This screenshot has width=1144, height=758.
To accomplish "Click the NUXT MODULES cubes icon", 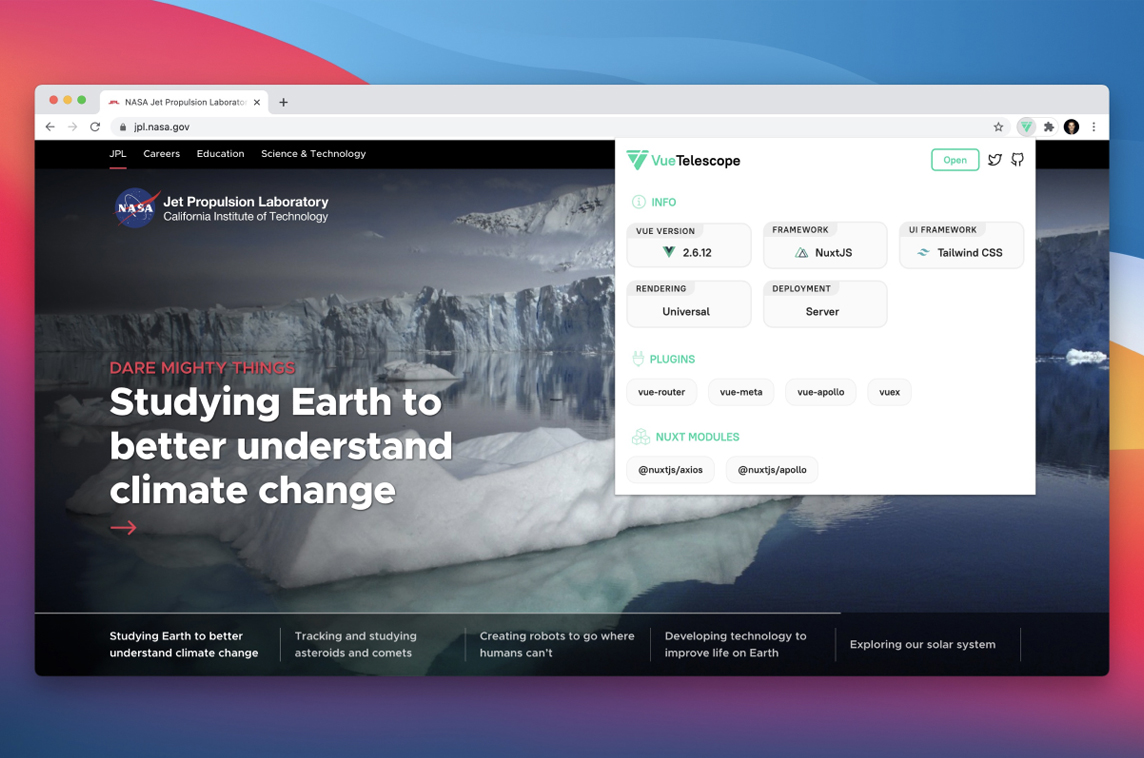I will 641,437.
